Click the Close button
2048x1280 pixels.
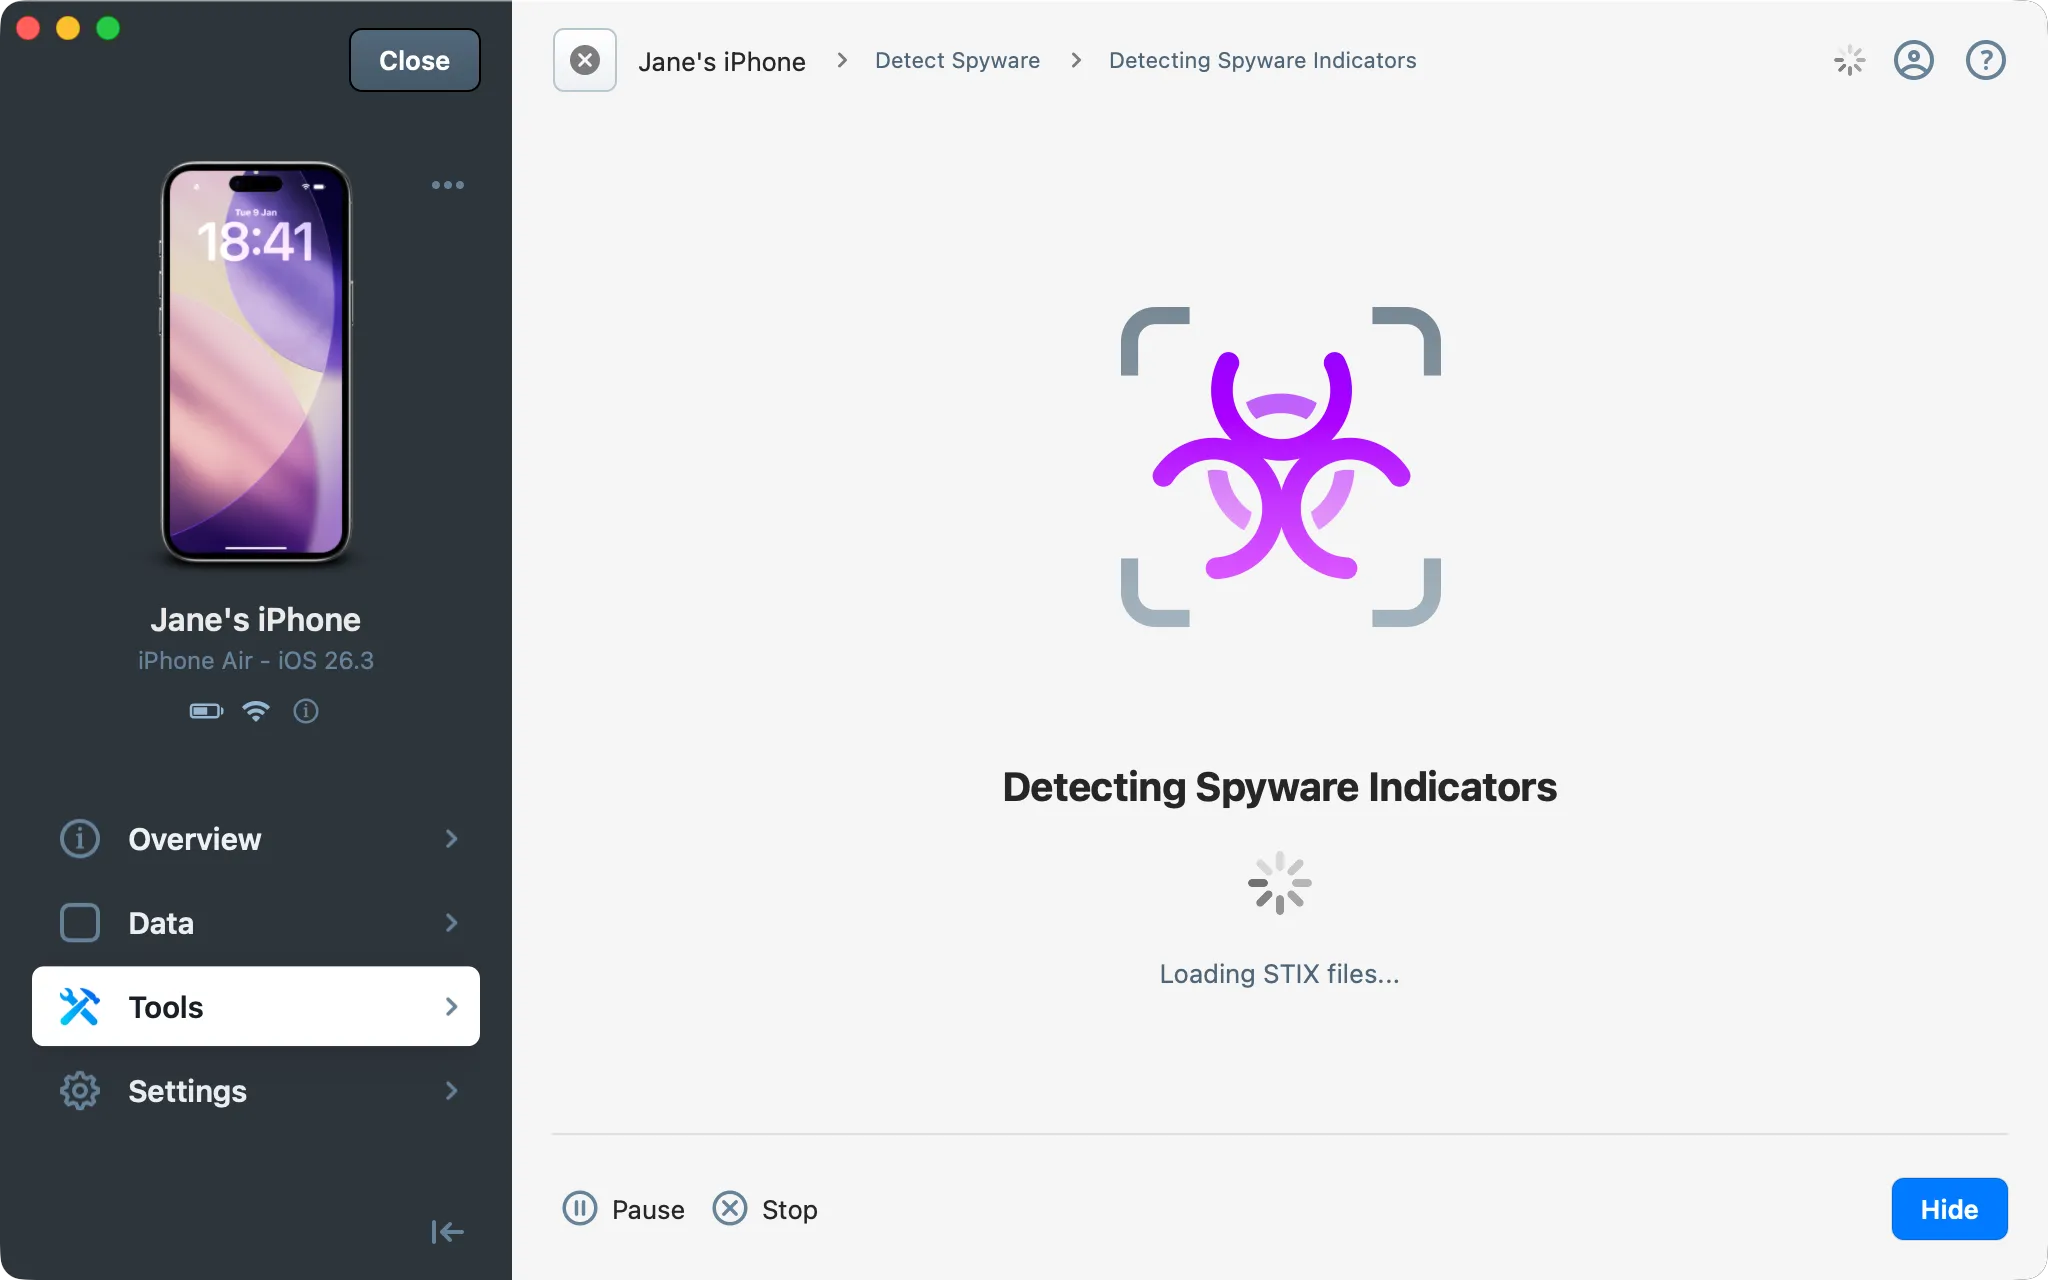(414, 60)
